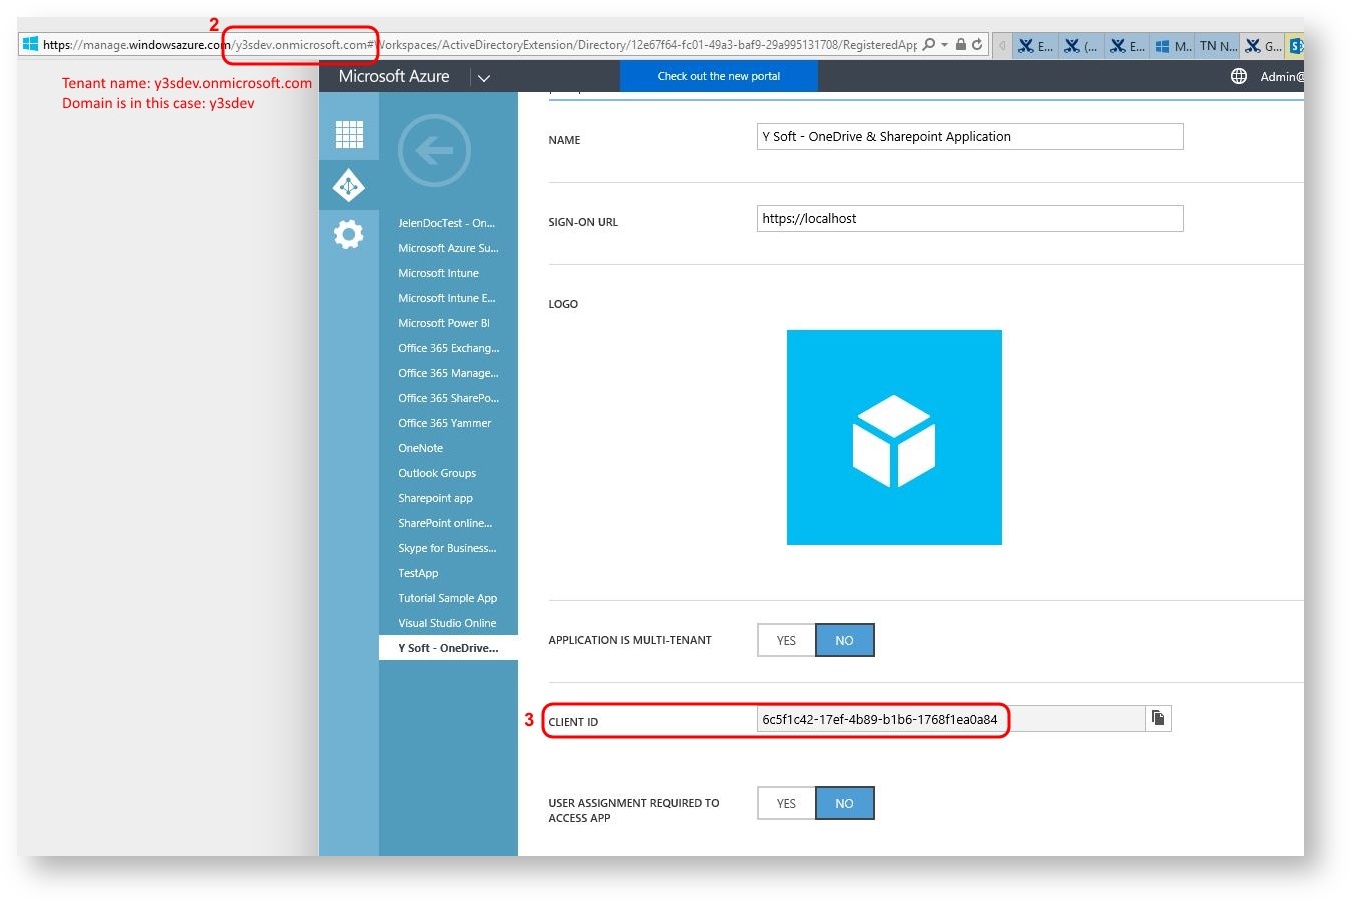Click the All Items grid icon

pos(349,134)
